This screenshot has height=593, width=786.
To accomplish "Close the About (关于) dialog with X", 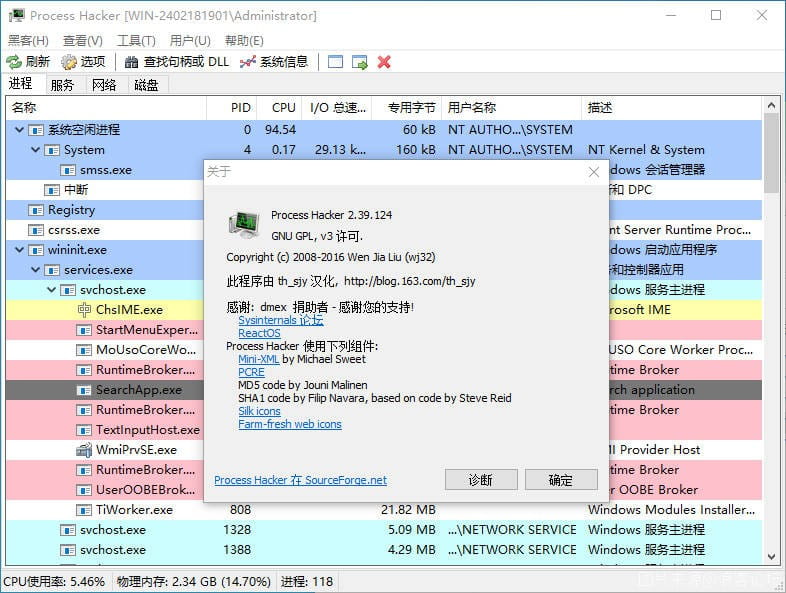I will pos(593,172).
